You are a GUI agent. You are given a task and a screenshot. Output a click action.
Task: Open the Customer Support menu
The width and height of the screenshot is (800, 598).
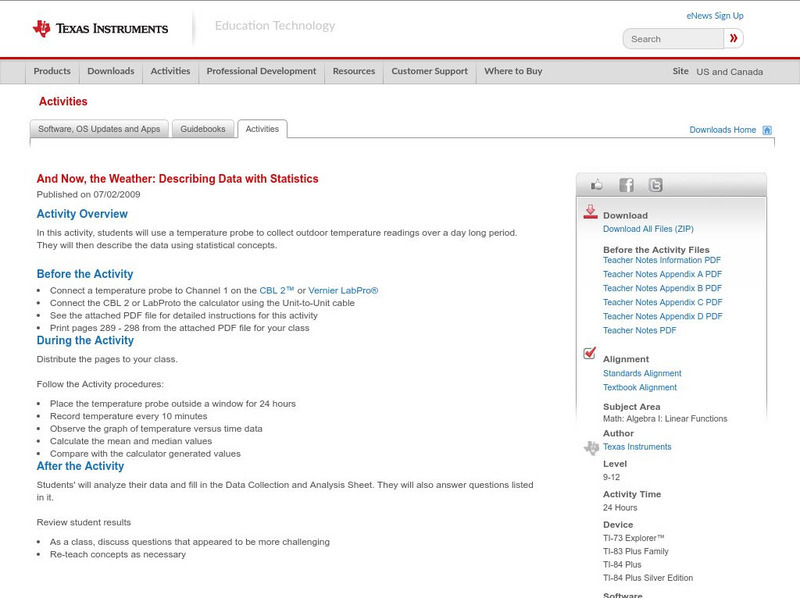tap(428, 71)
